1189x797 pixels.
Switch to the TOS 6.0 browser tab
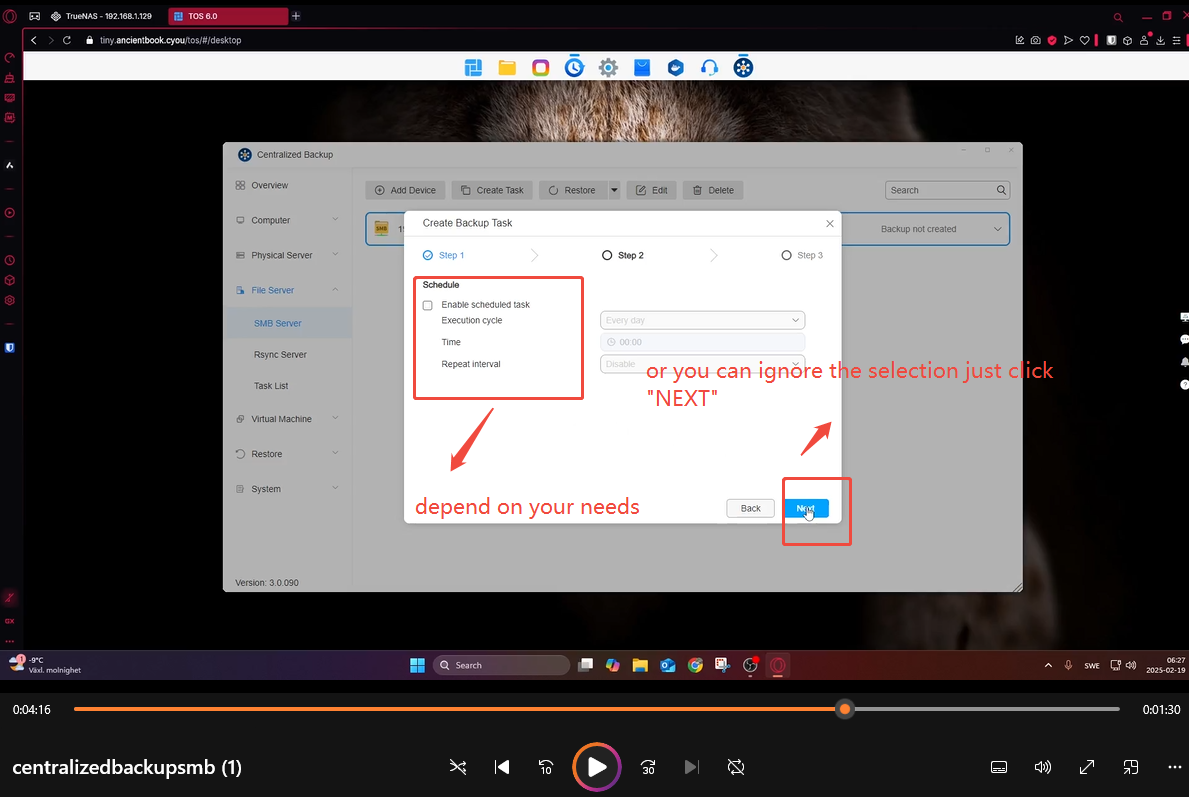tap(227, 16)
